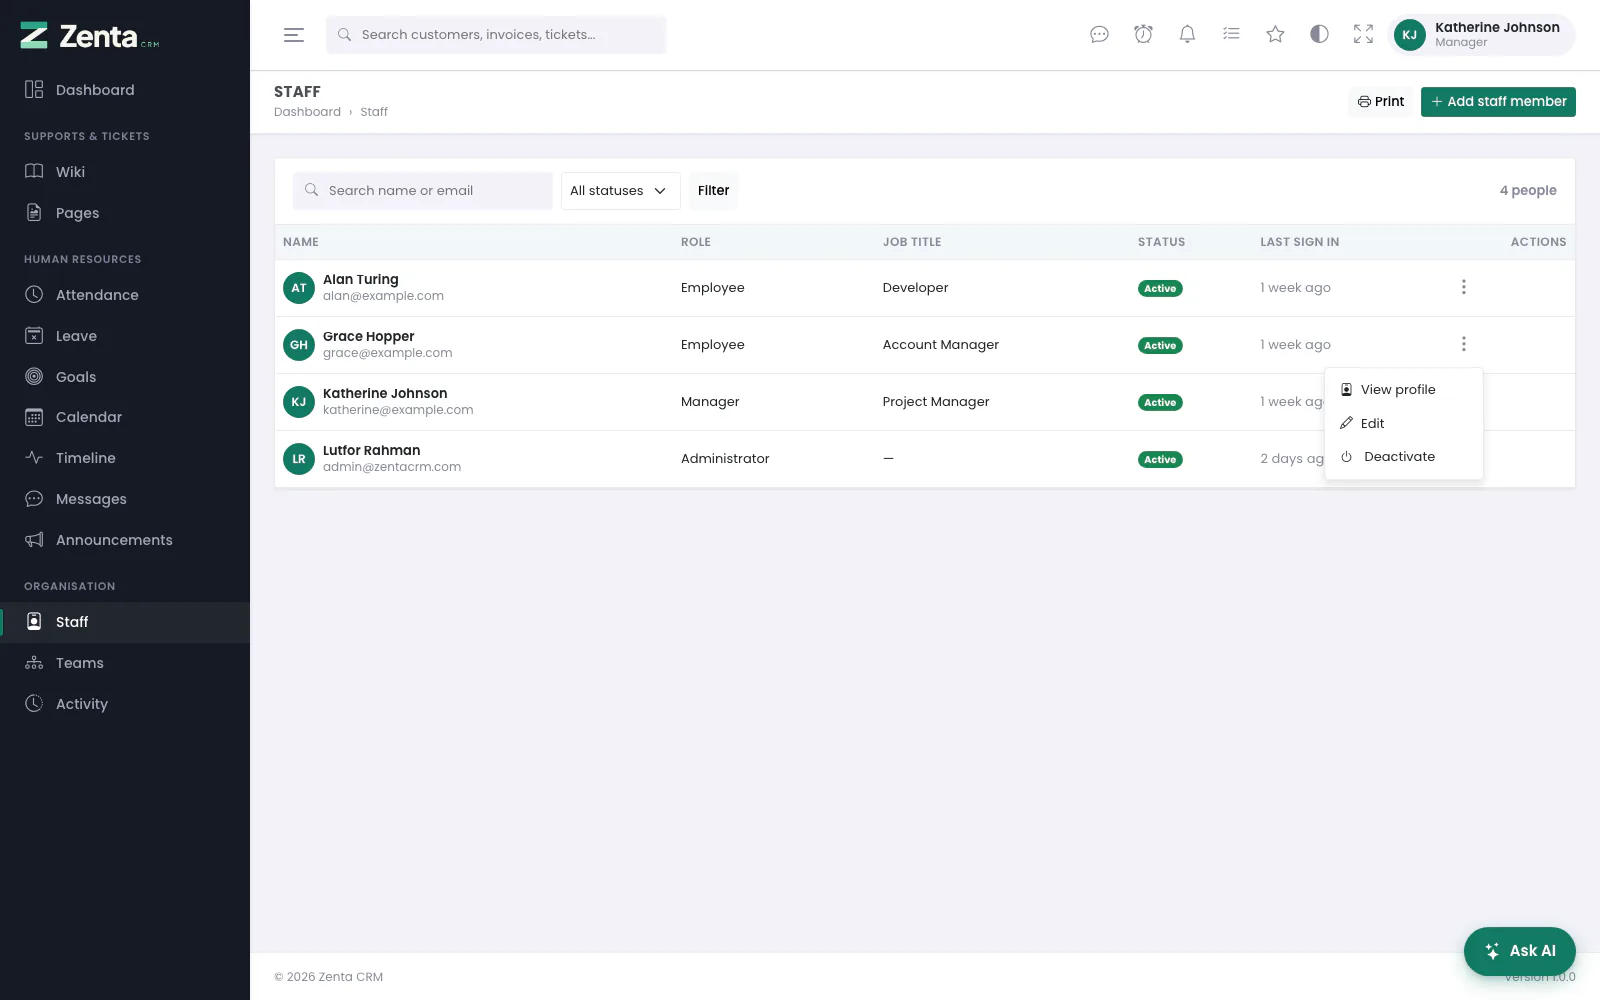Open Timeline in the sidebar
Viewport: 1600px width, 1000px height.
pyautogui.click(x=125, y=458)
